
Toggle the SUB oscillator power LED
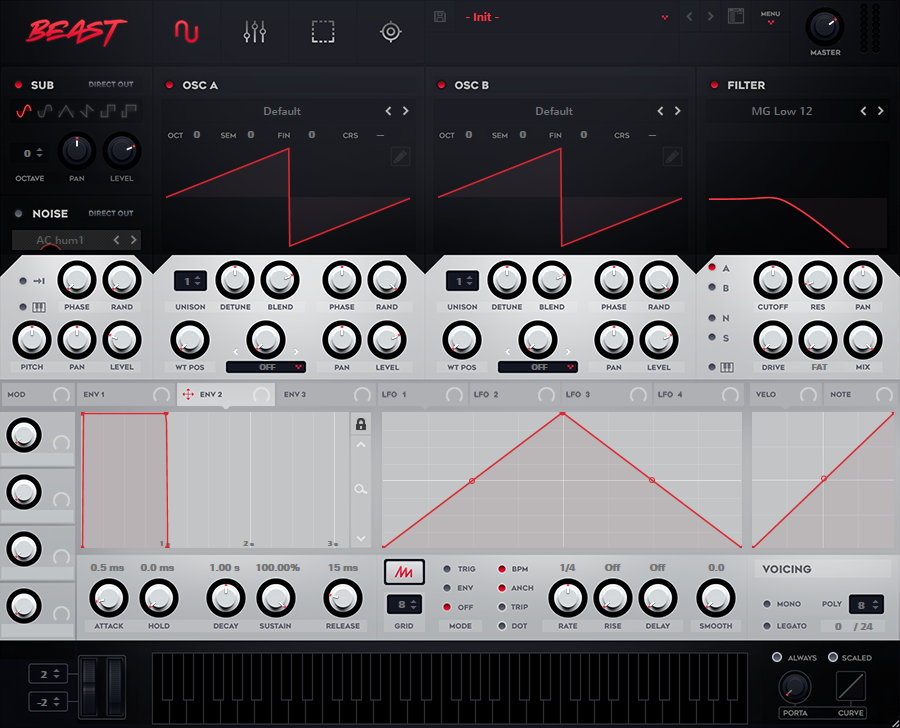[18, 85]
